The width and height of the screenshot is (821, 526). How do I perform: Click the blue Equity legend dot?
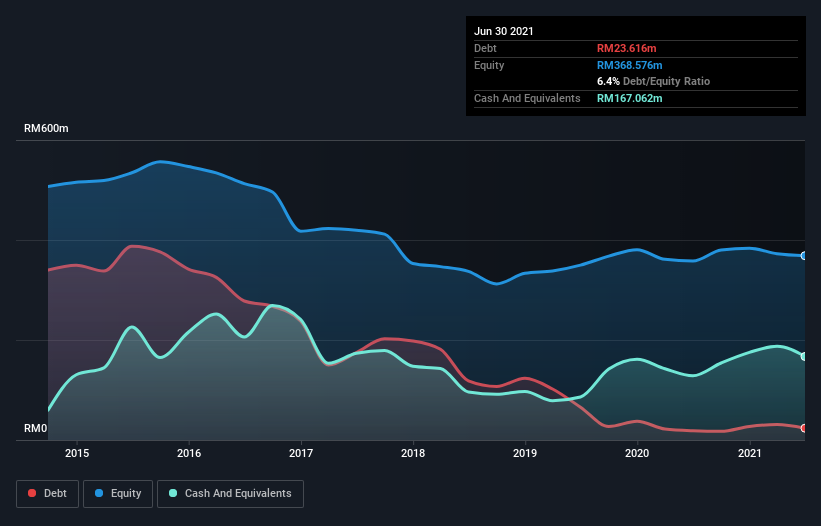coord(99,493)
